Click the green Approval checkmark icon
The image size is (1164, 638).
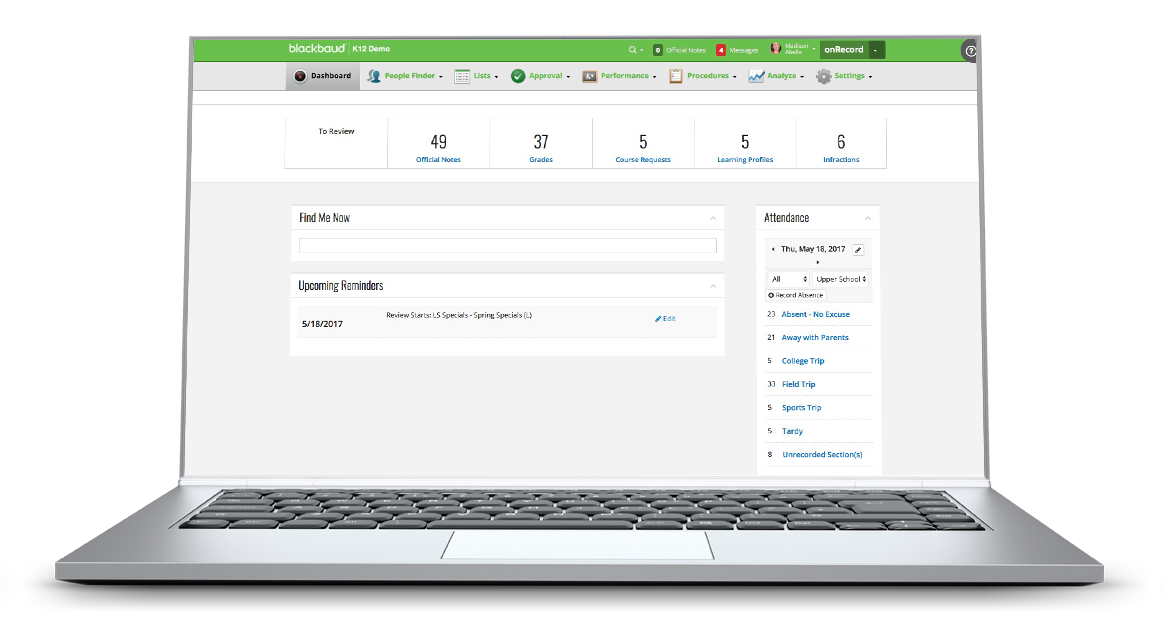[517, 75]
